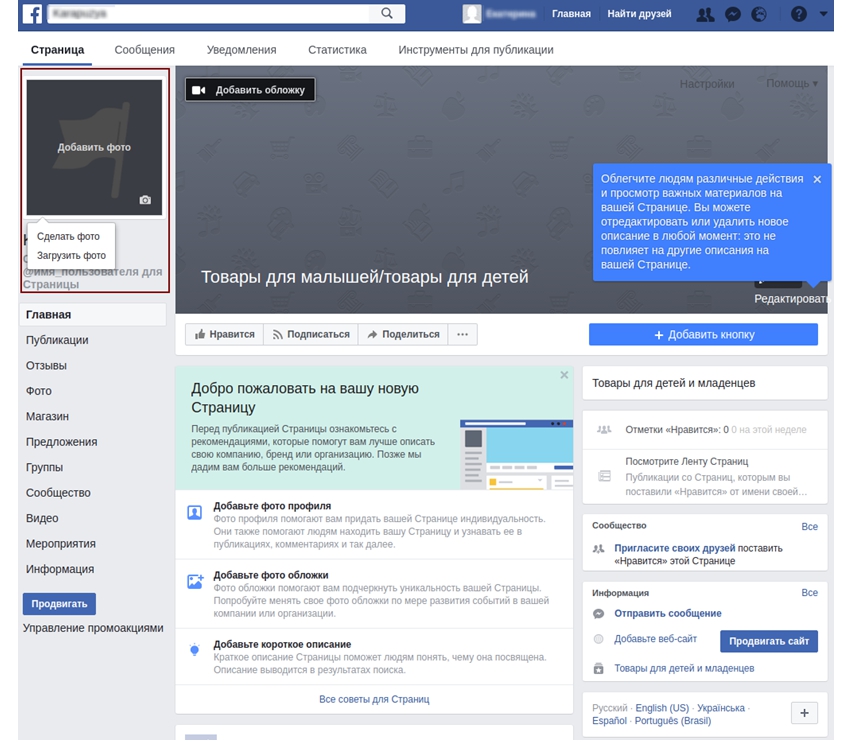Screen dimensions: 856x742
Task: Click the Facebook logo icon
Action: (33, 14)
